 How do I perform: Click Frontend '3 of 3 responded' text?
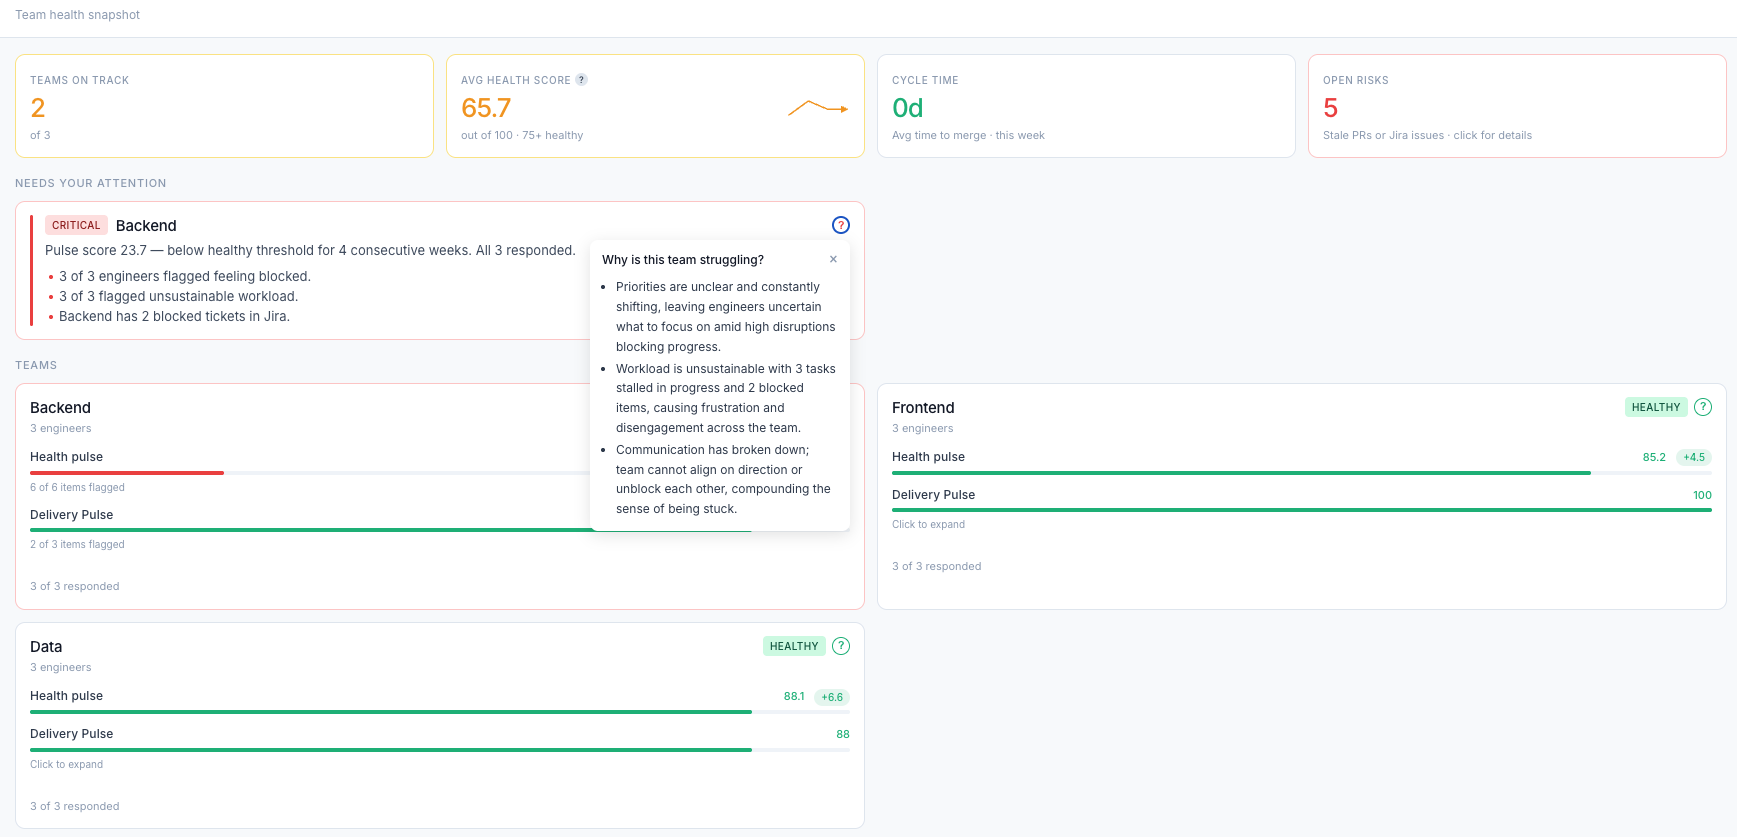936,566
